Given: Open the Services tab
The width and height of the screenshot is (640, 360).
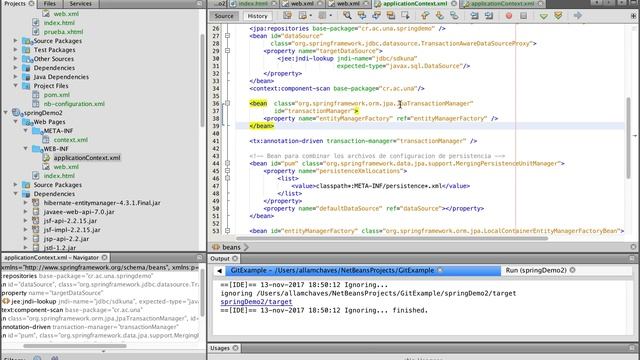Looking at the screenshot, I should 80,4.
